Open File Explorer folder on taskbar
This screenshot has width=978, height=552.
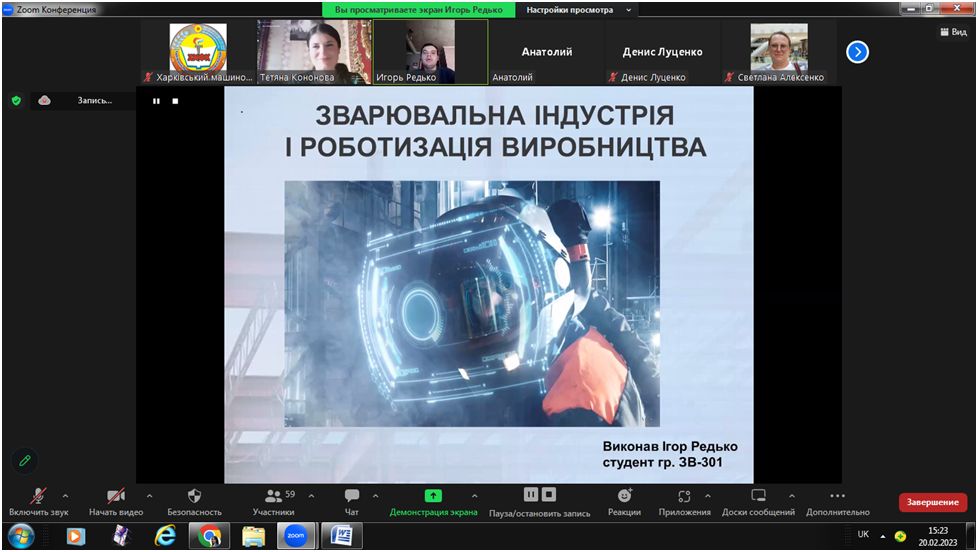pos(253,536)
